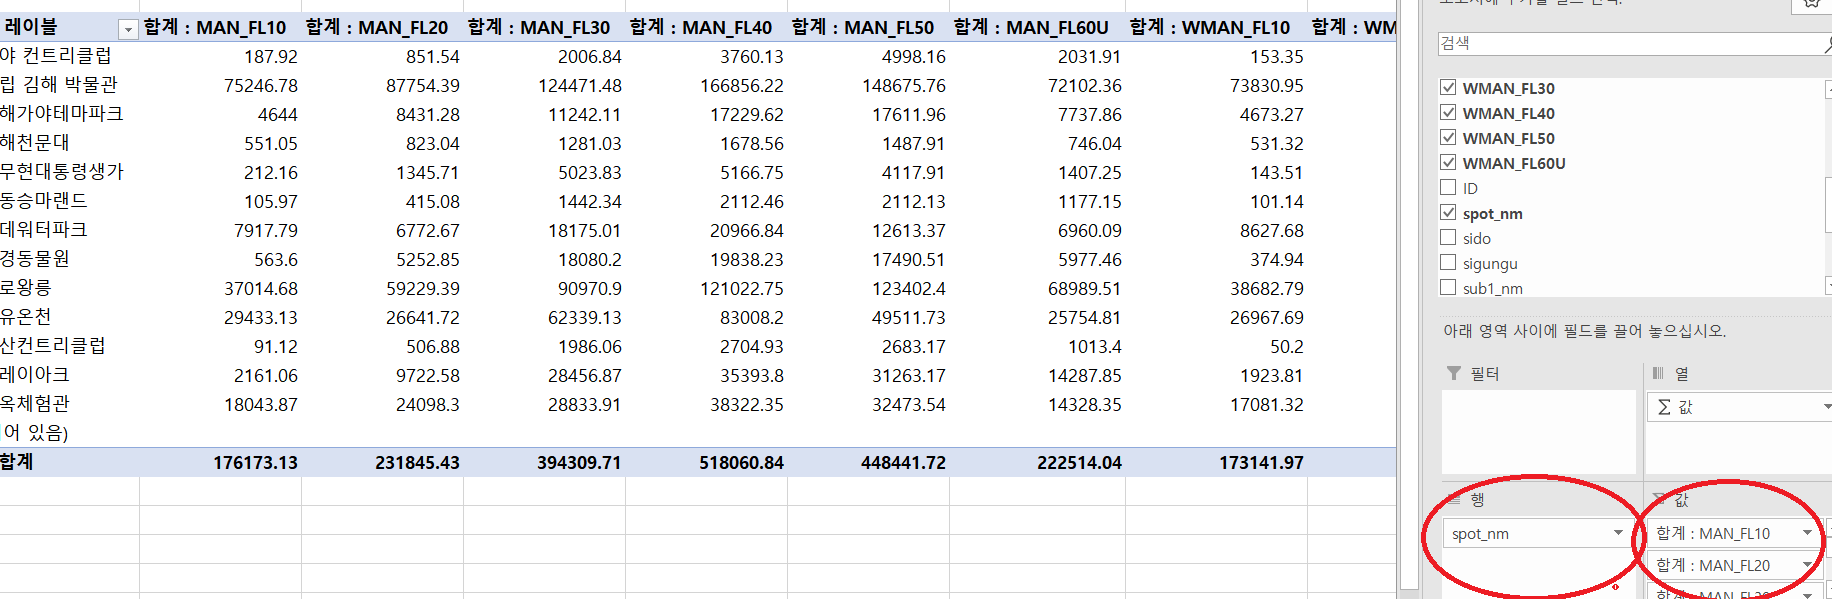Open the Σ 값 field dropdown in columns area
1832x599 pixels.
(1826, 407)
